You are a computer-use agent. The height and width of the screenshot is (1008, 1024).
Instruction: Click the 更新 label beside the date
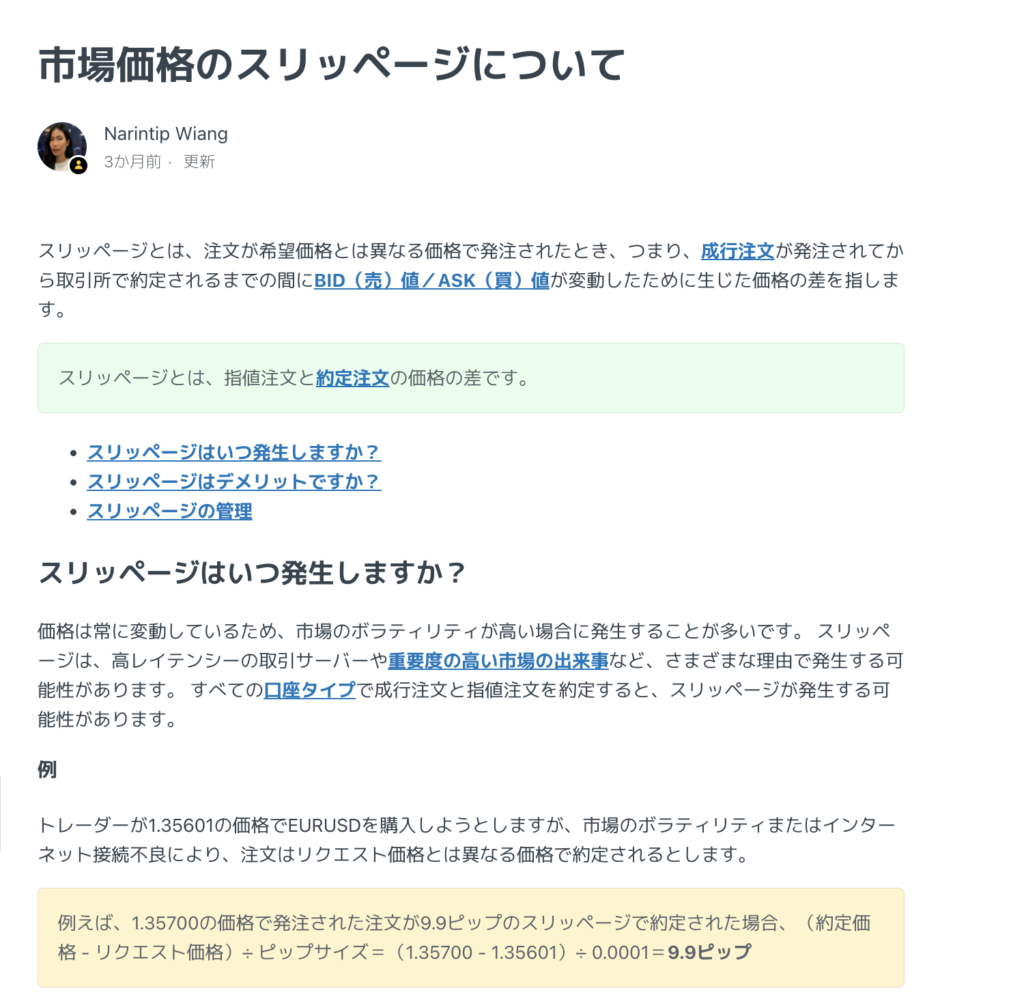199,161
